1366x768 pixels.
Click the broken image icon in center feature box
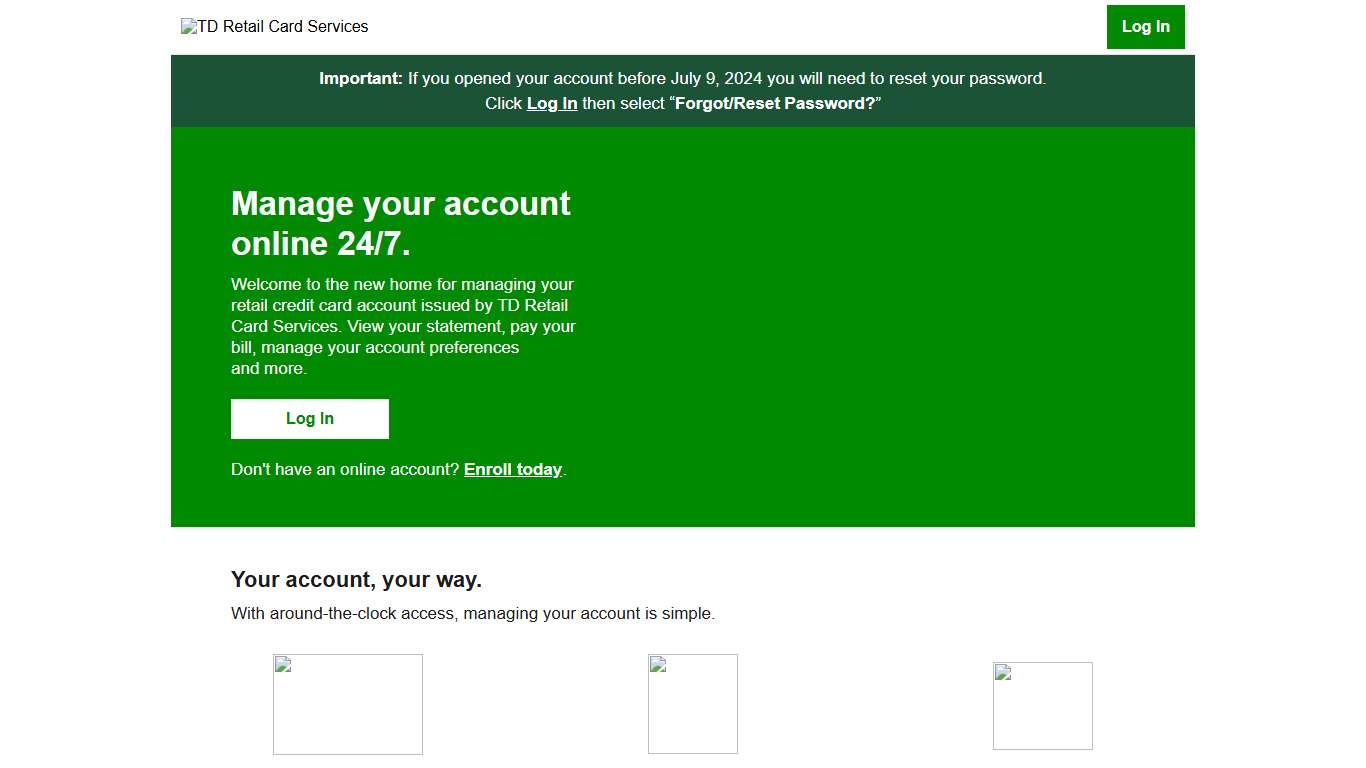point(660,665)
